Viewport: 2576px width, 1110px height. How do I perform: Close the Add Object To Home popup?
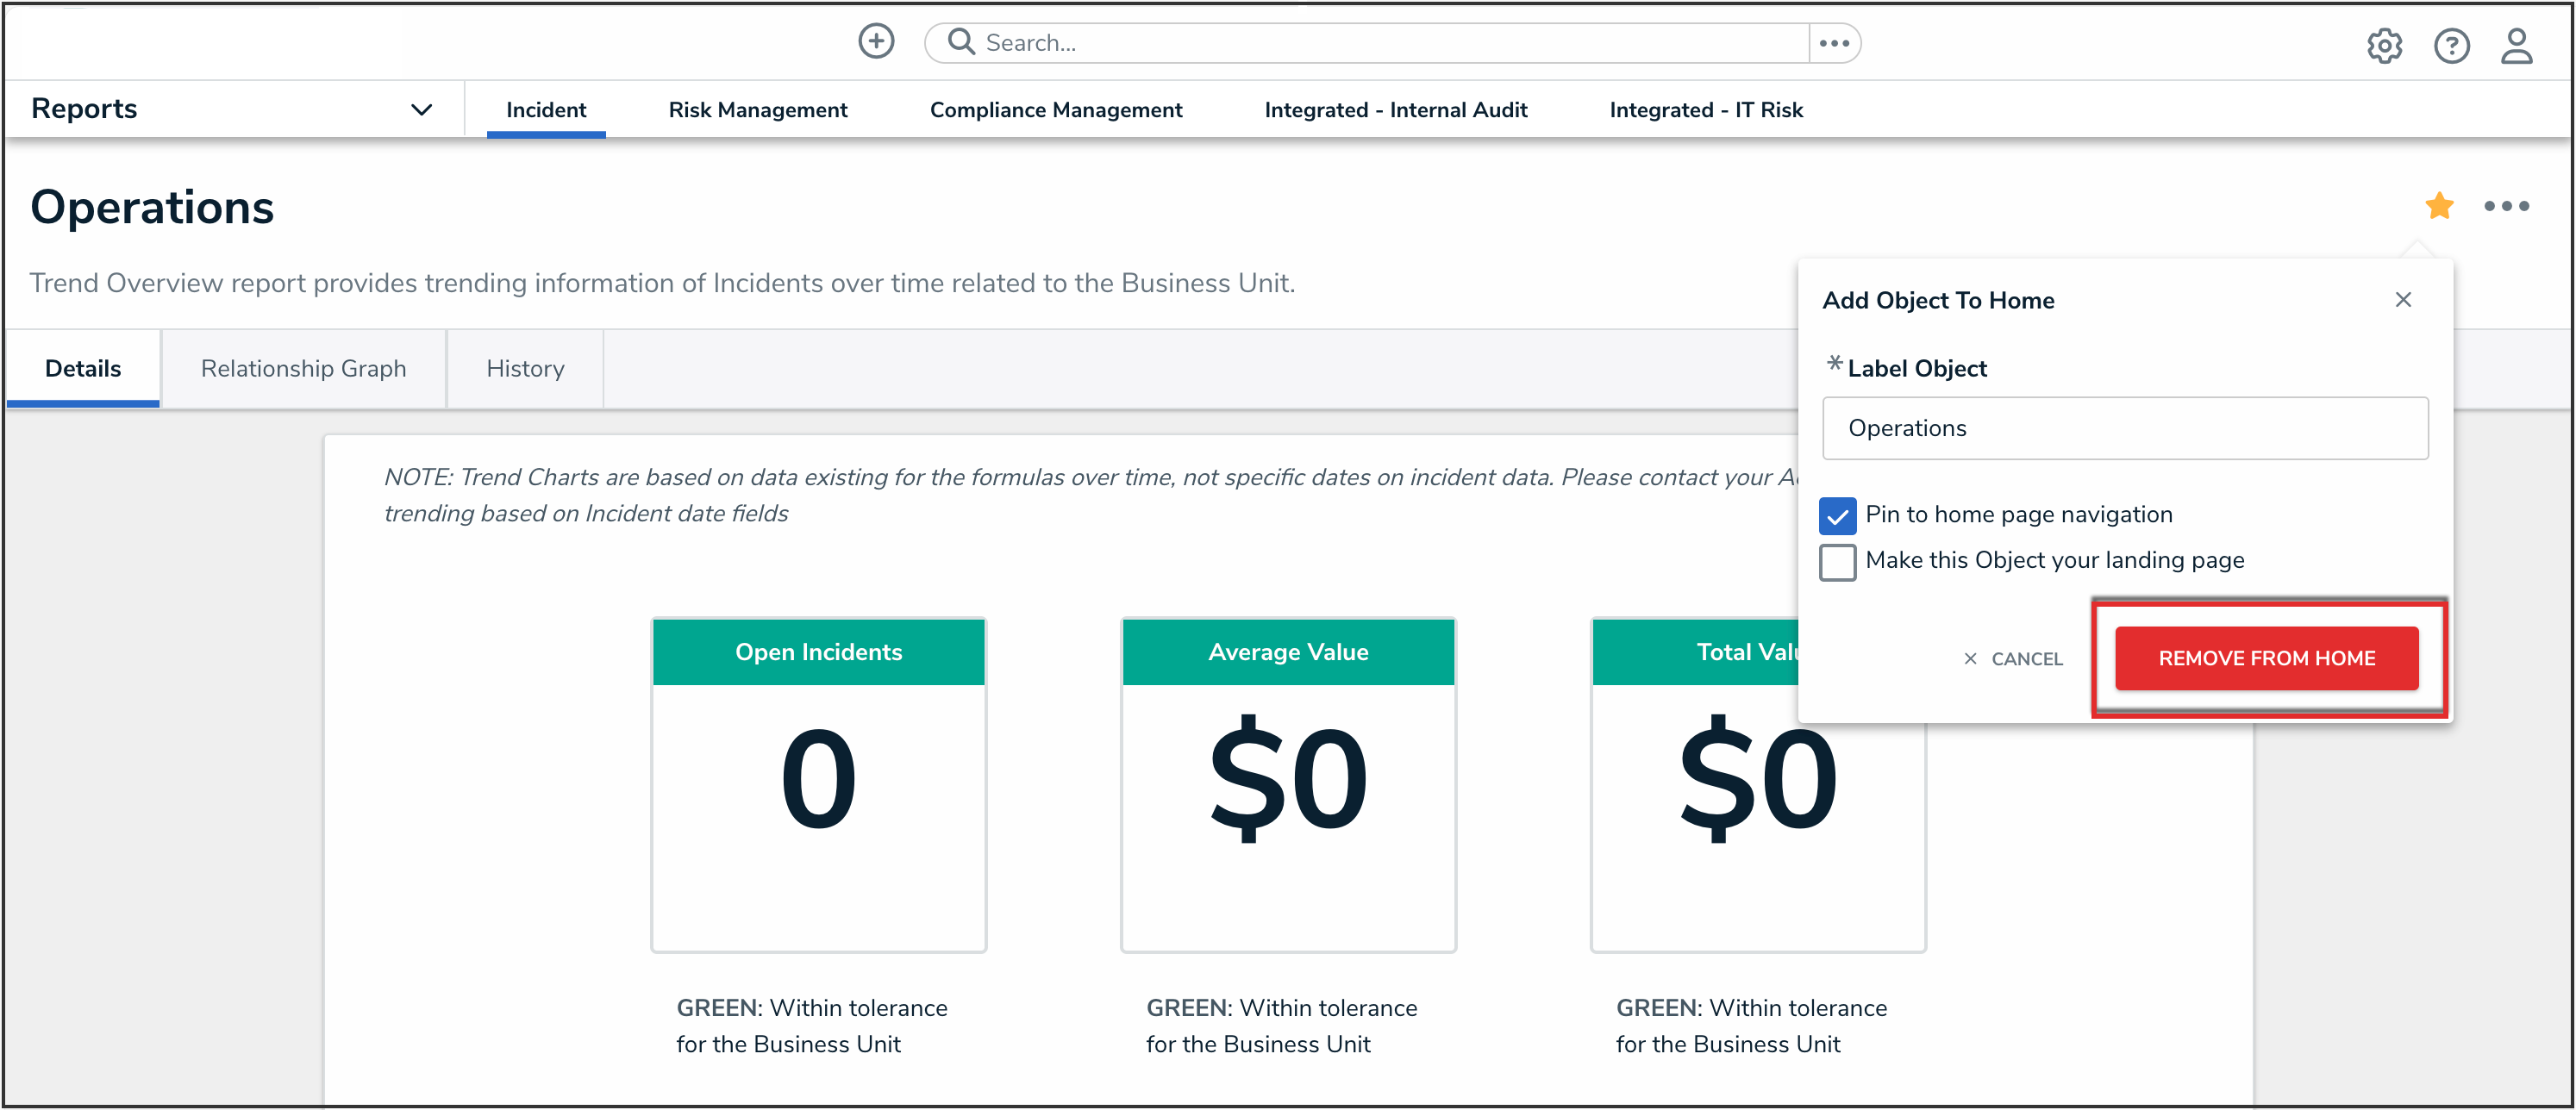(x=2402, y=300)
